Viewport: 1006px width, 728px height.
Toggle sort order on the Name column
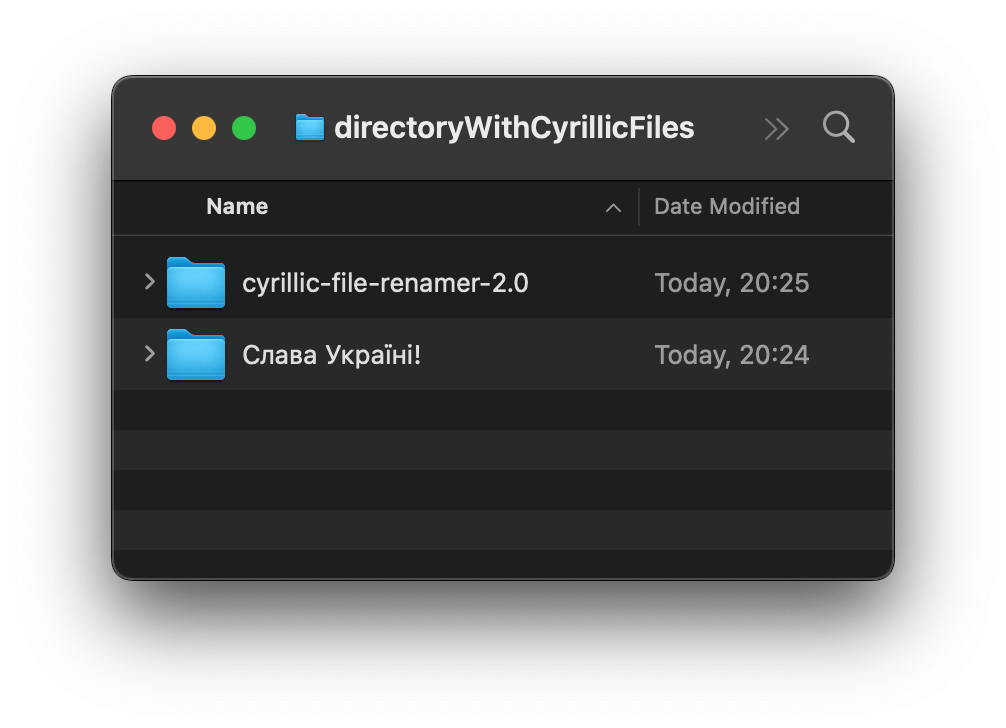click(x=237, y=207)
